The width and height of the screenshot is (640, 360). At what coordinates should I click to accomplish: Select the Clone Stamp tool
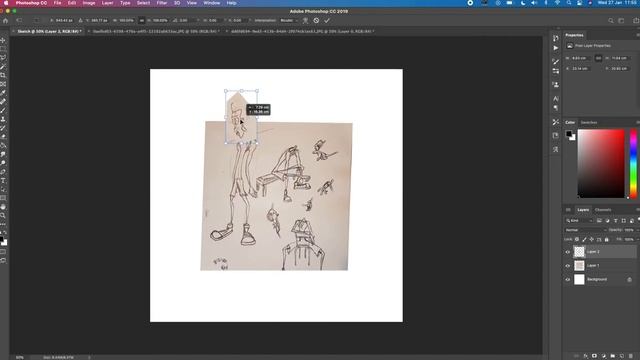click(x=3, y=119)
